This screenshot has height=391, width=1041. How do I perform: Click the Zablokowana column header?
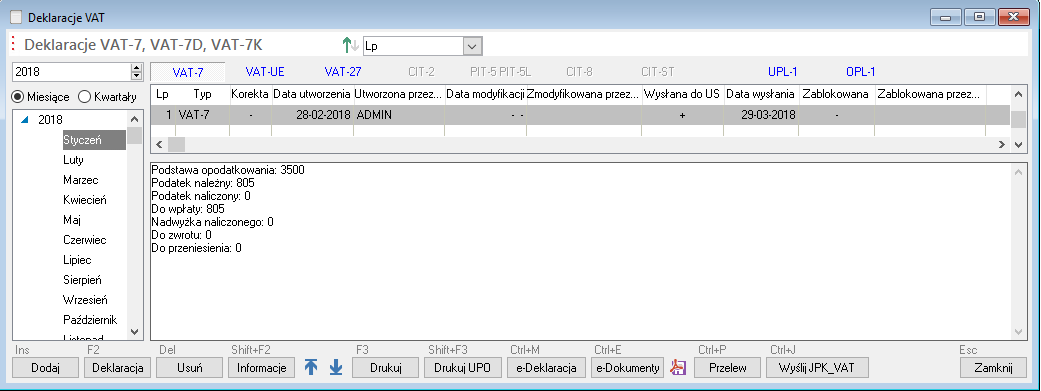tap(836, 95)
